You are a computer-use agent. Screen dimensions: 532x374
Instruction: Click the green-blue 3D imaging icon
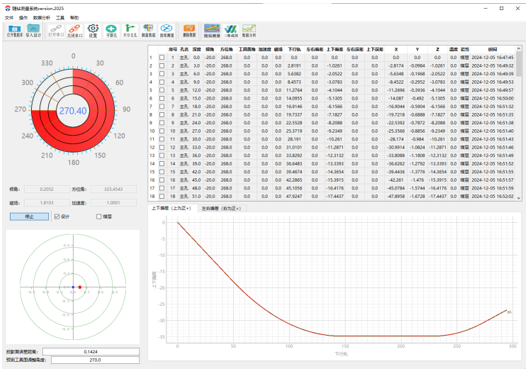[x=231, y=31]
